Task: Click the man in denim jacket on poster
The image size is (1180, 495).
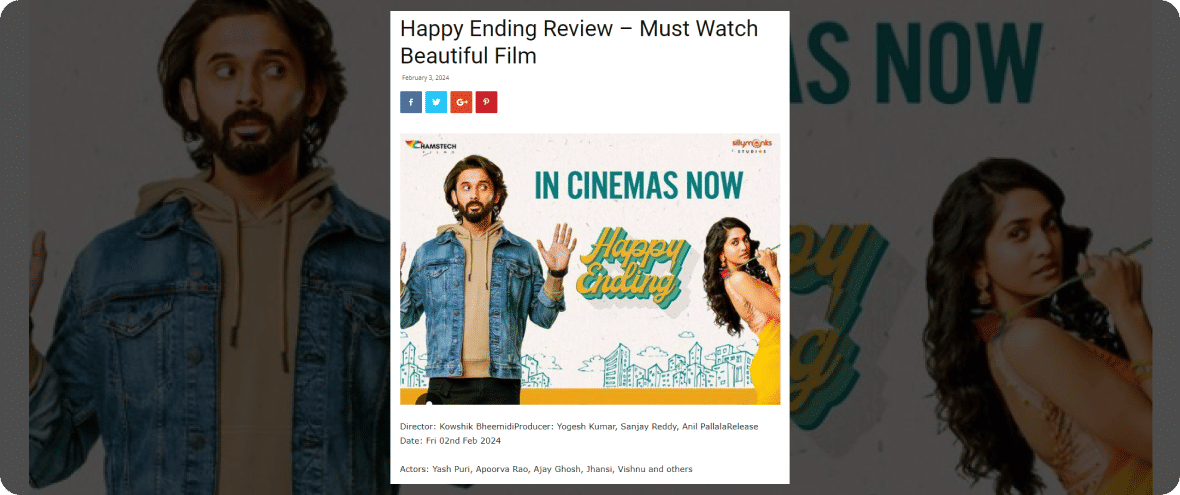Action: pyautogui.click(x=481, y=280)
